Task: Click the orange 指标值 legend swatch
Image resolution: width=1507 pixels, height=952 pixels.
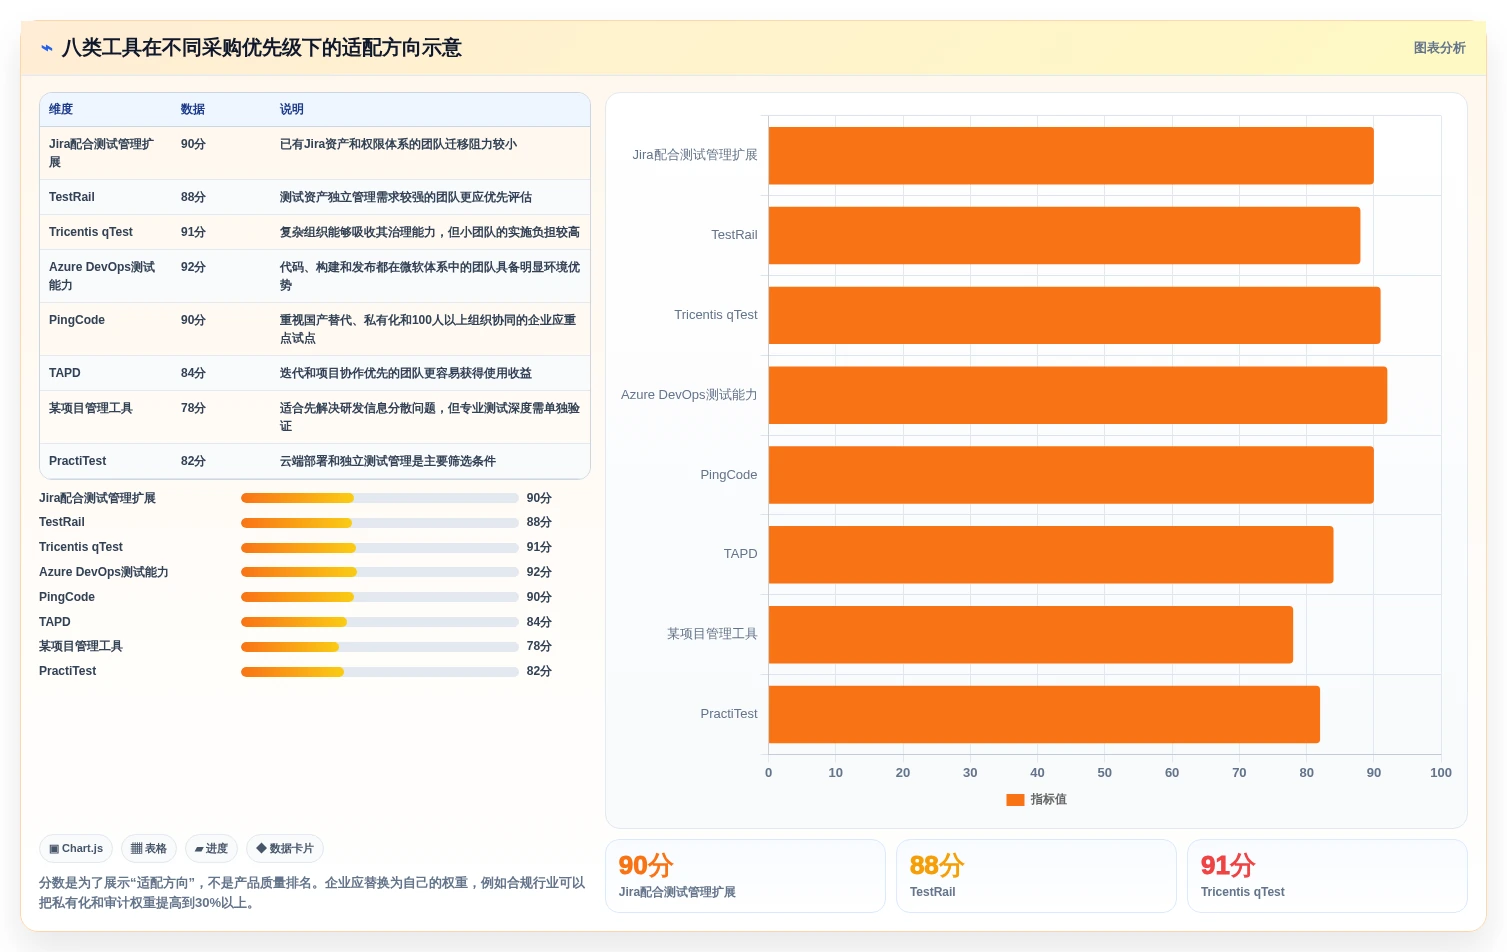Action: click(x=1015, y=799)
